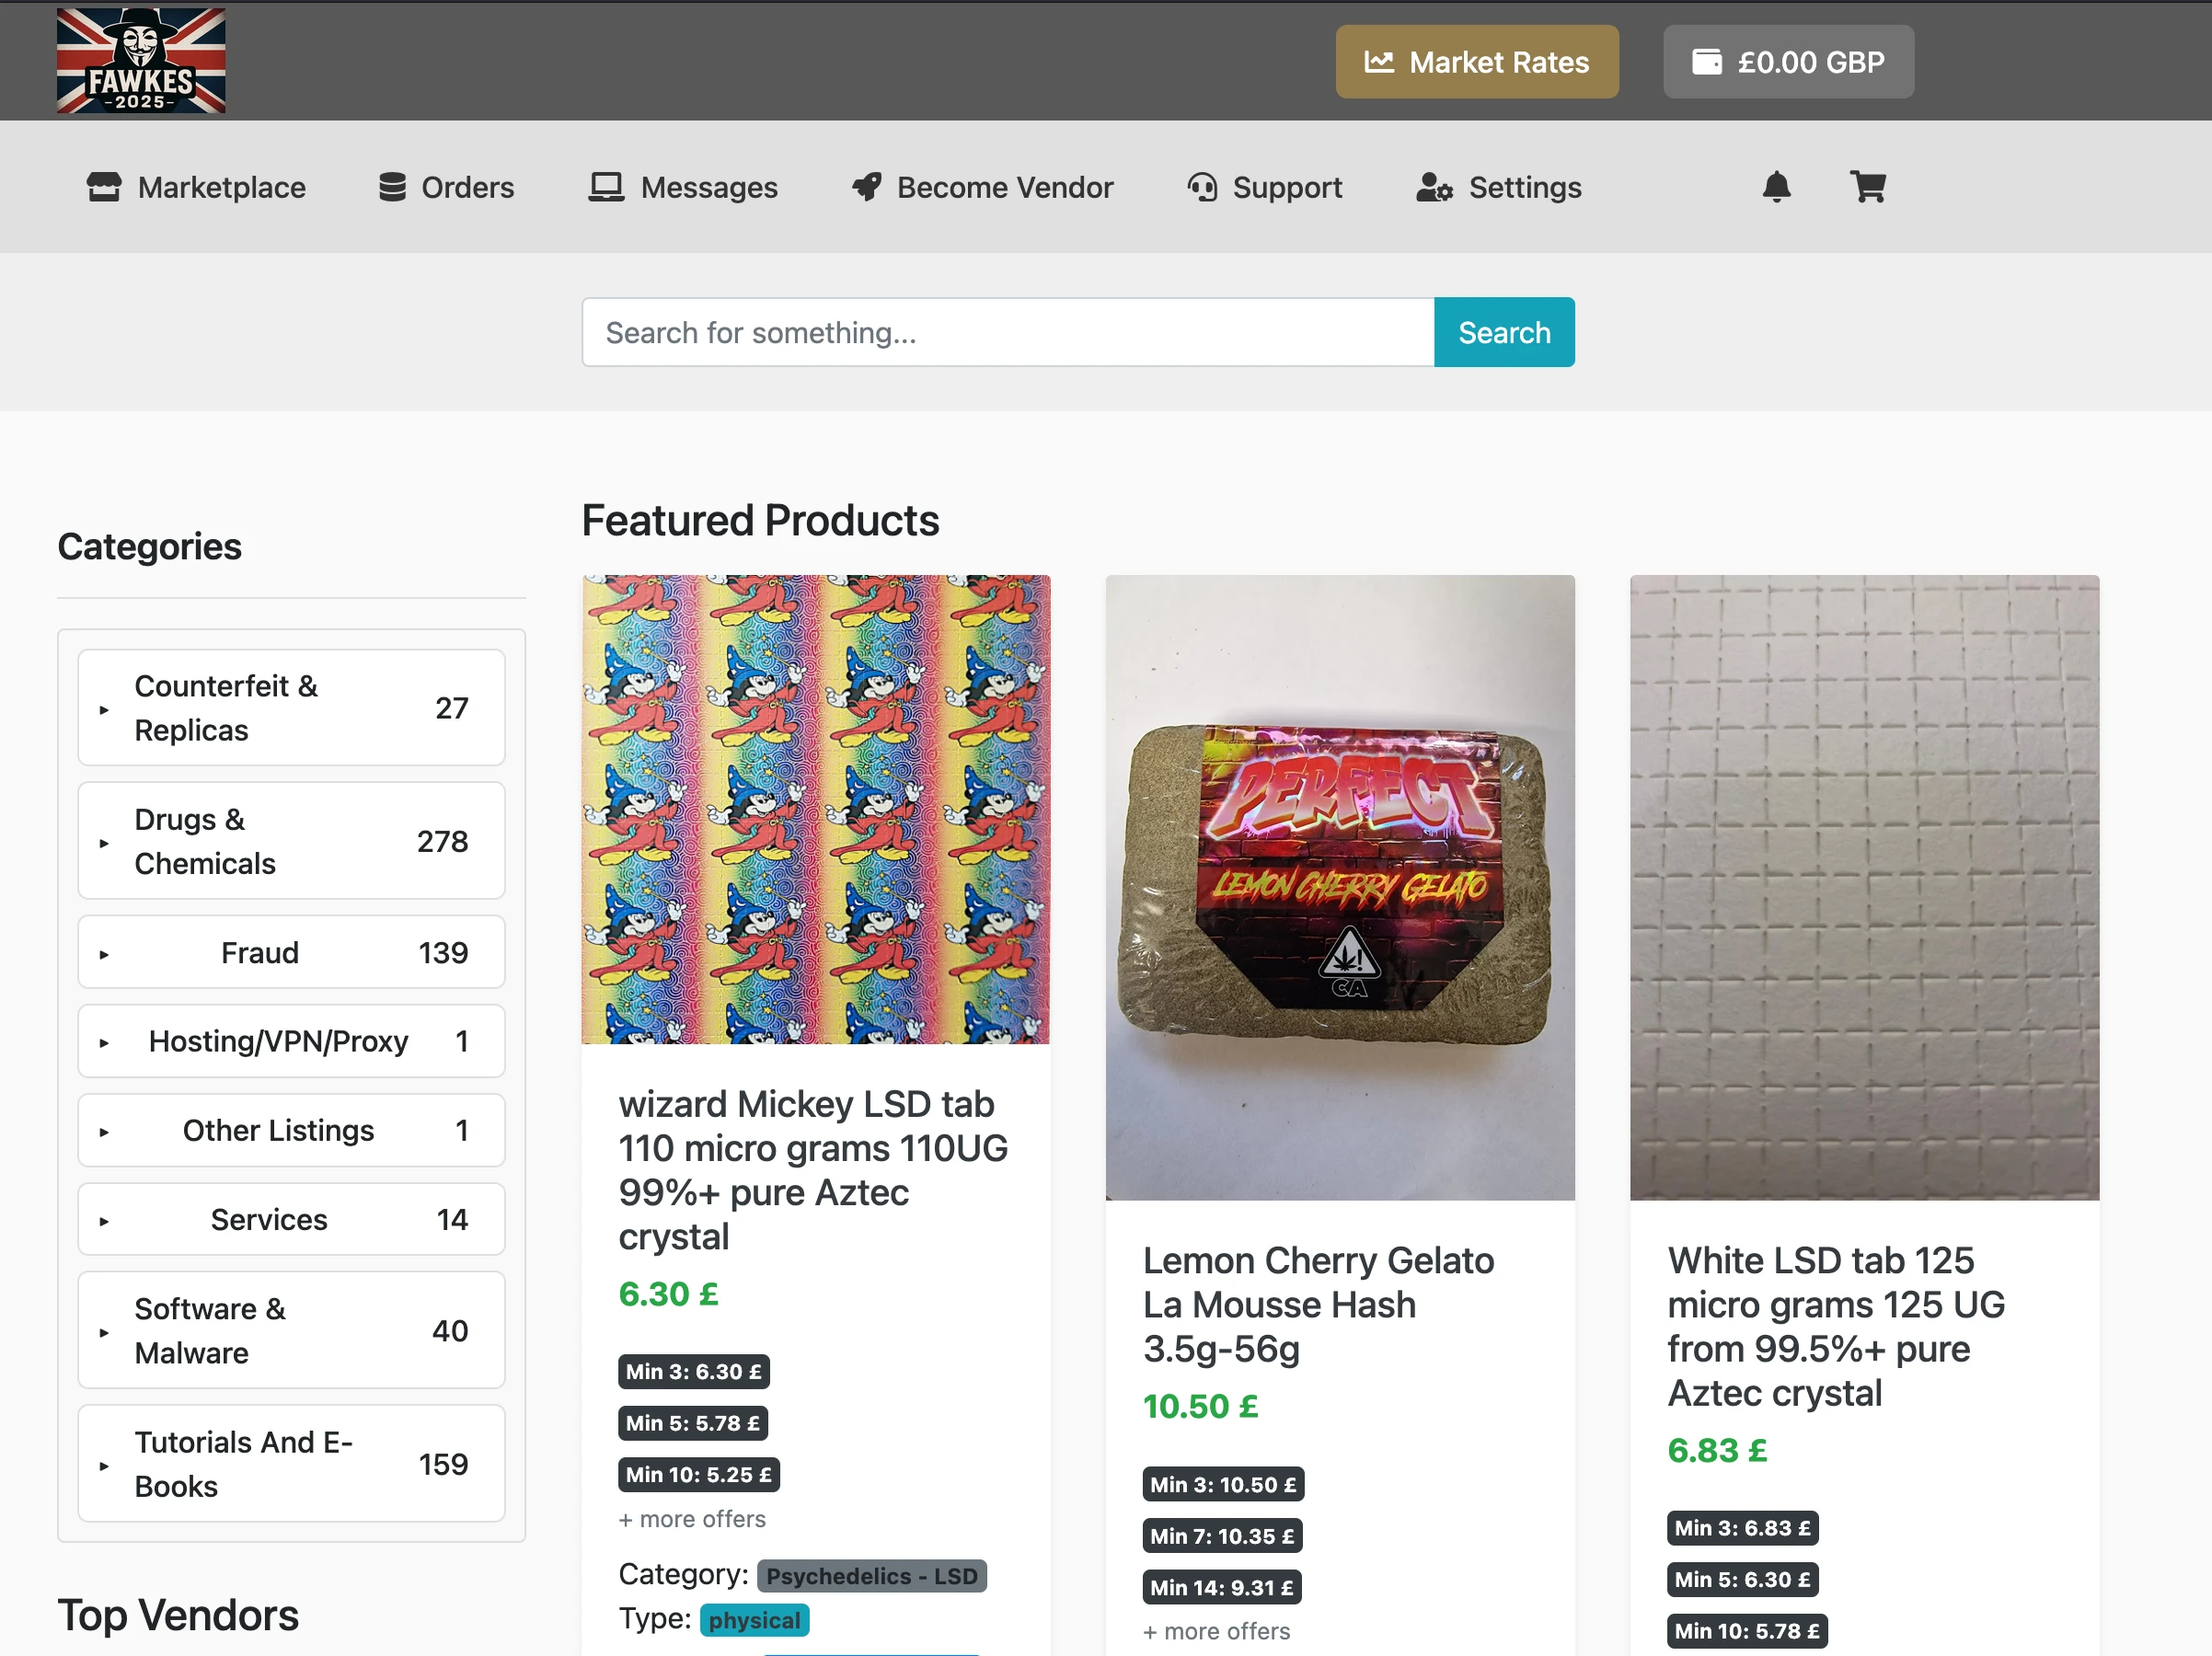The image size is (2212, 1656).
Task: View notifications using the bell icon
Action: [1776, 187]
